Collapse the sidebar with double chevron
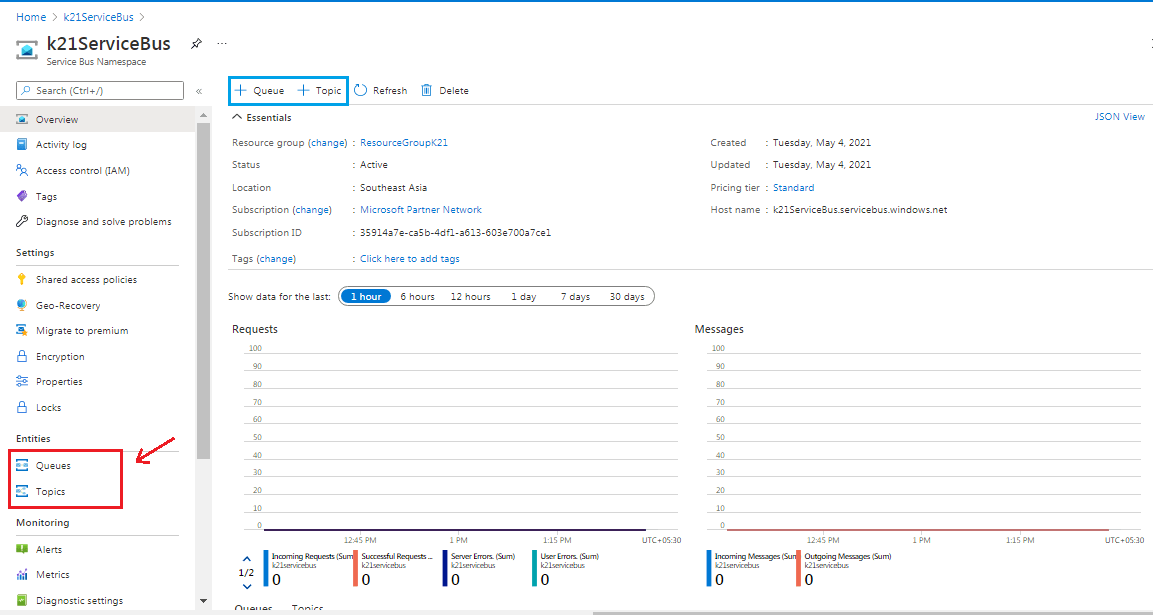The width and height of the screenshot is (1153, 615). tap(199, 91)
